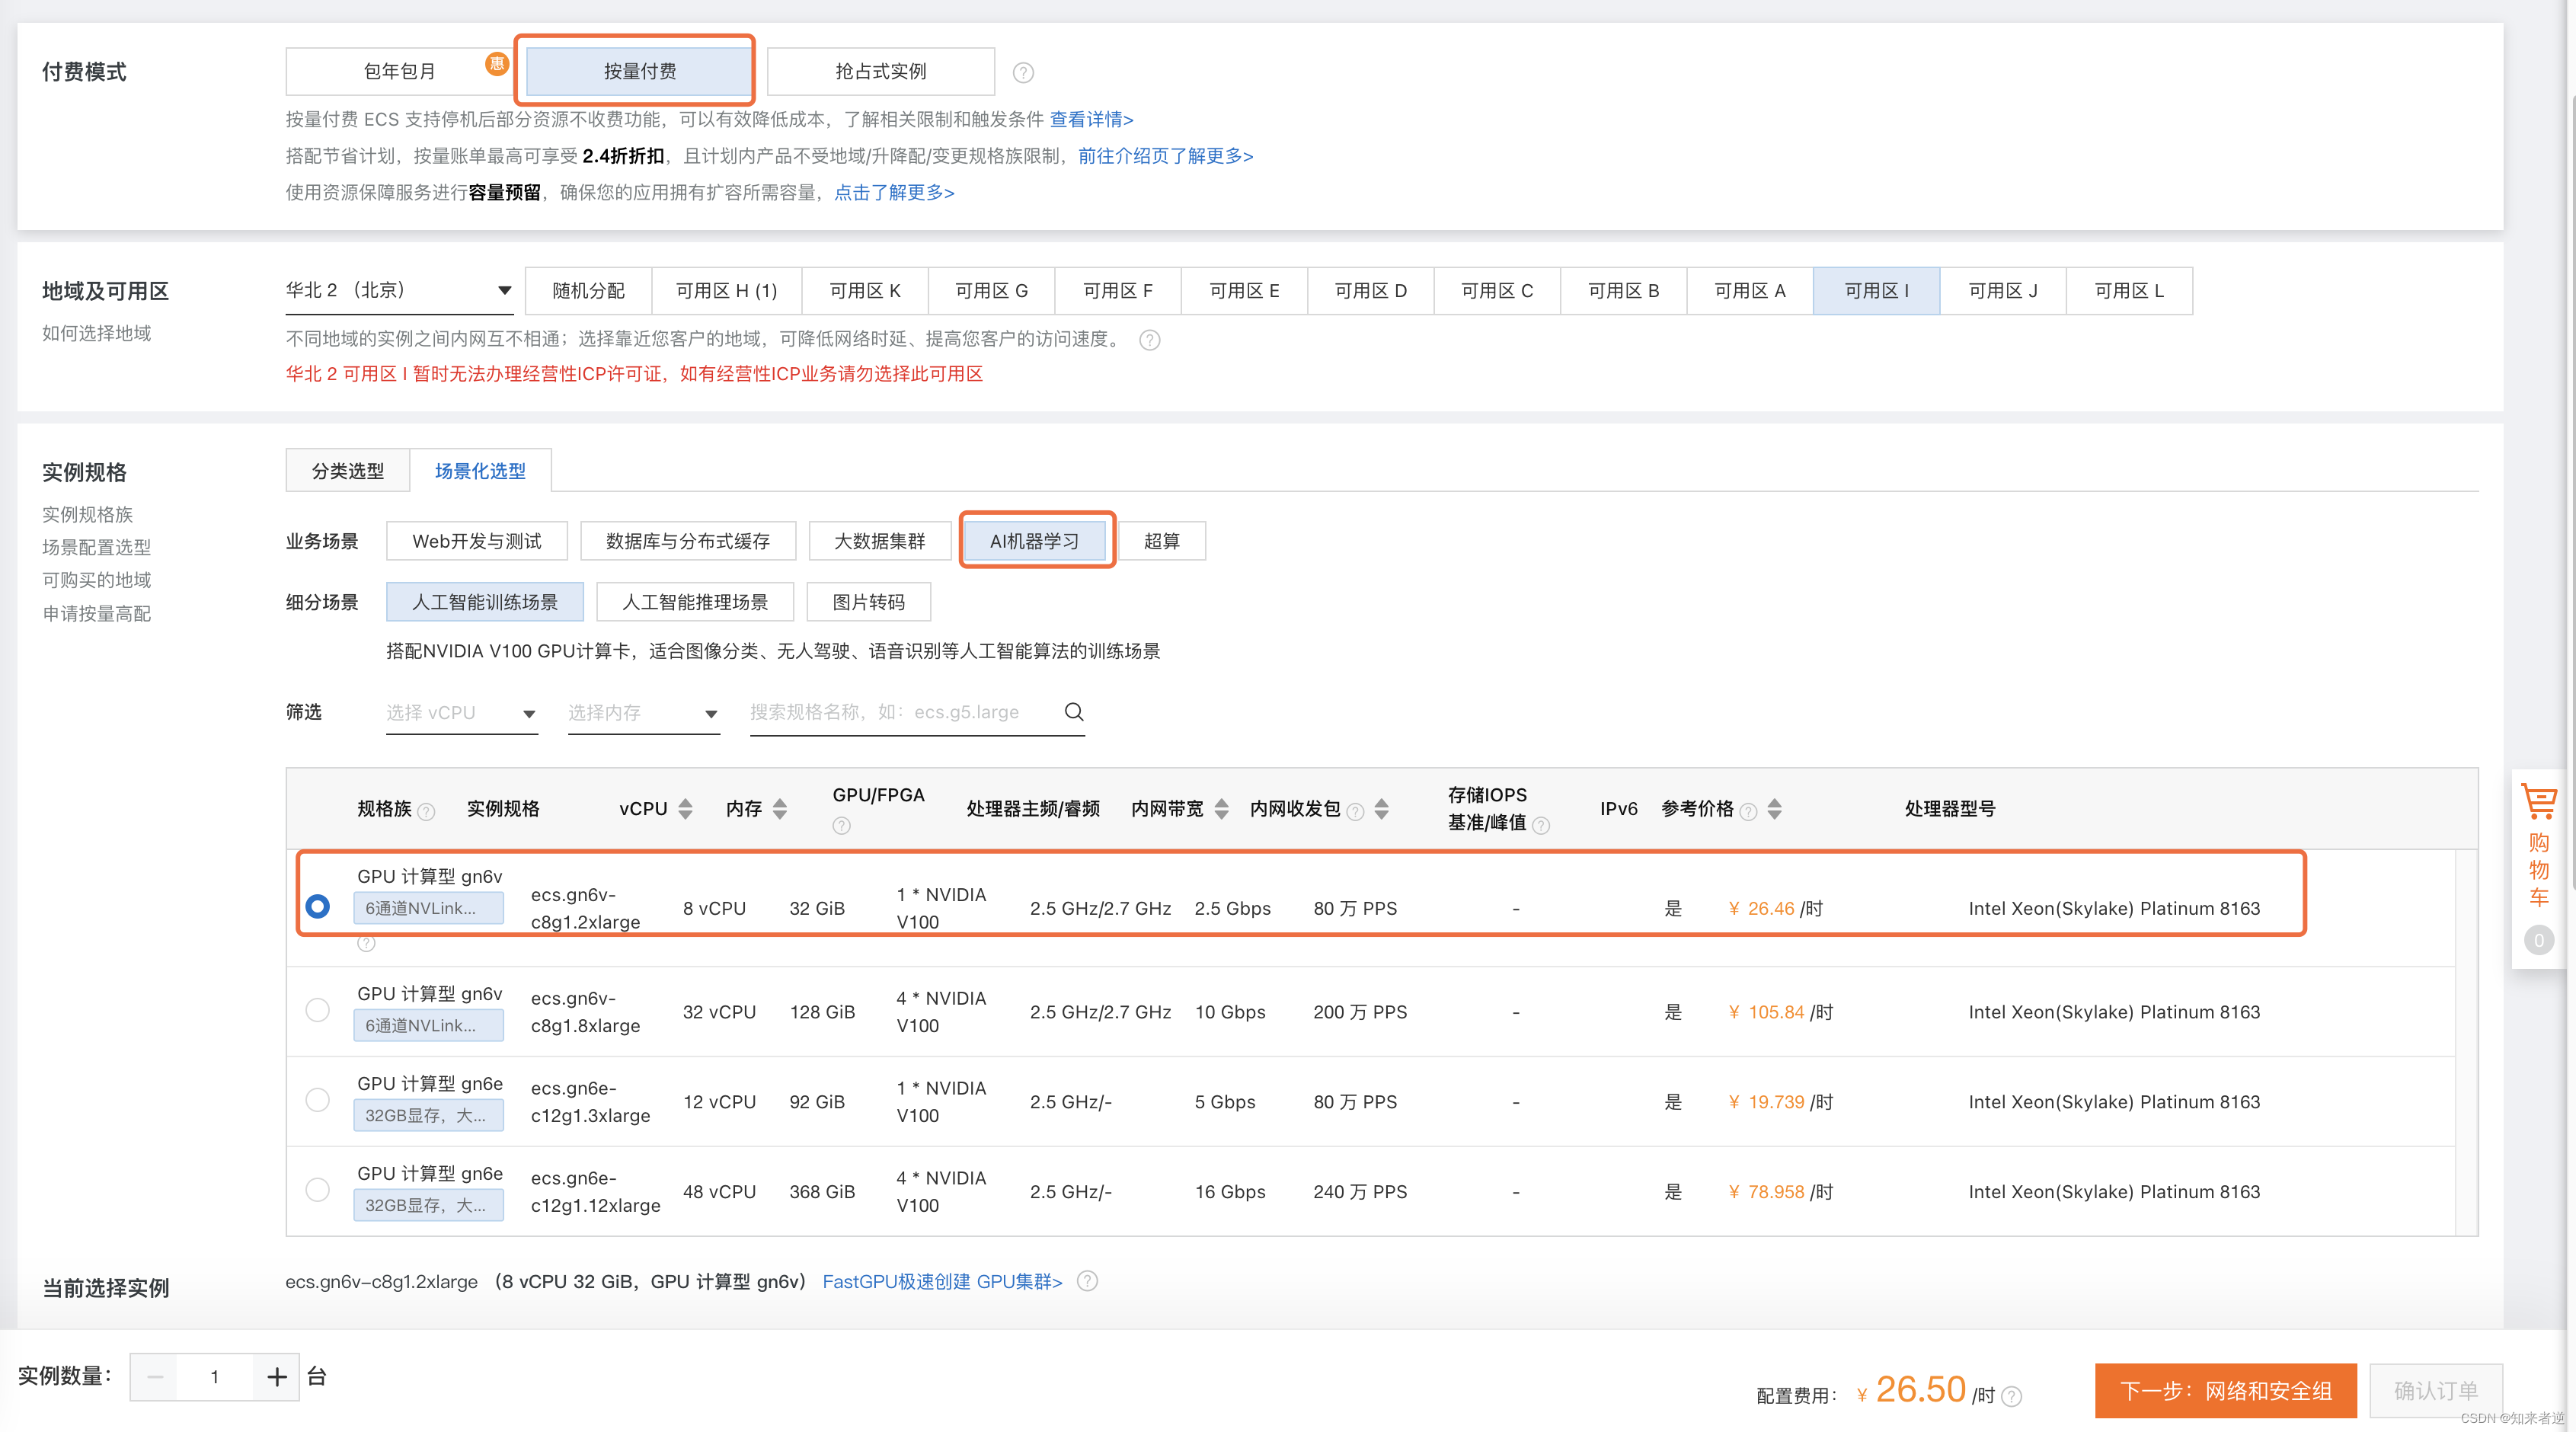Screen dimensions: 2576x1432
Task: Click 32GB显存 tag in 3xlarge row
Action: [428, 1115]
